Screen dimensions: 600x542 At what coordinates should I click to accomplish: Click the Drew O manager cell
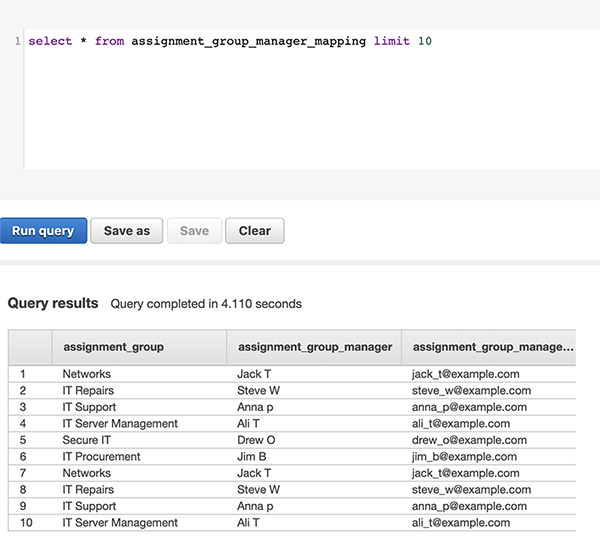(258, 440)
